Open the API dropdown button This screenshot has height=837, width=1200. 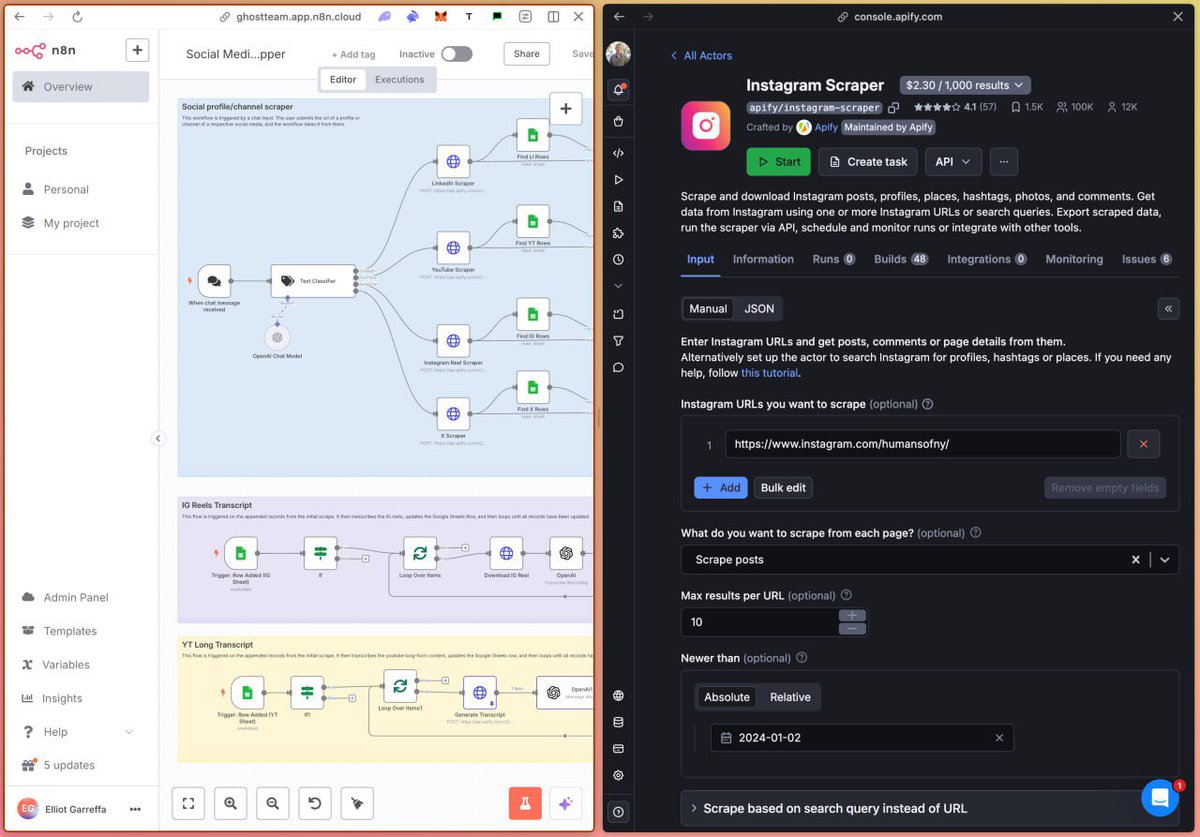point(954,161)
